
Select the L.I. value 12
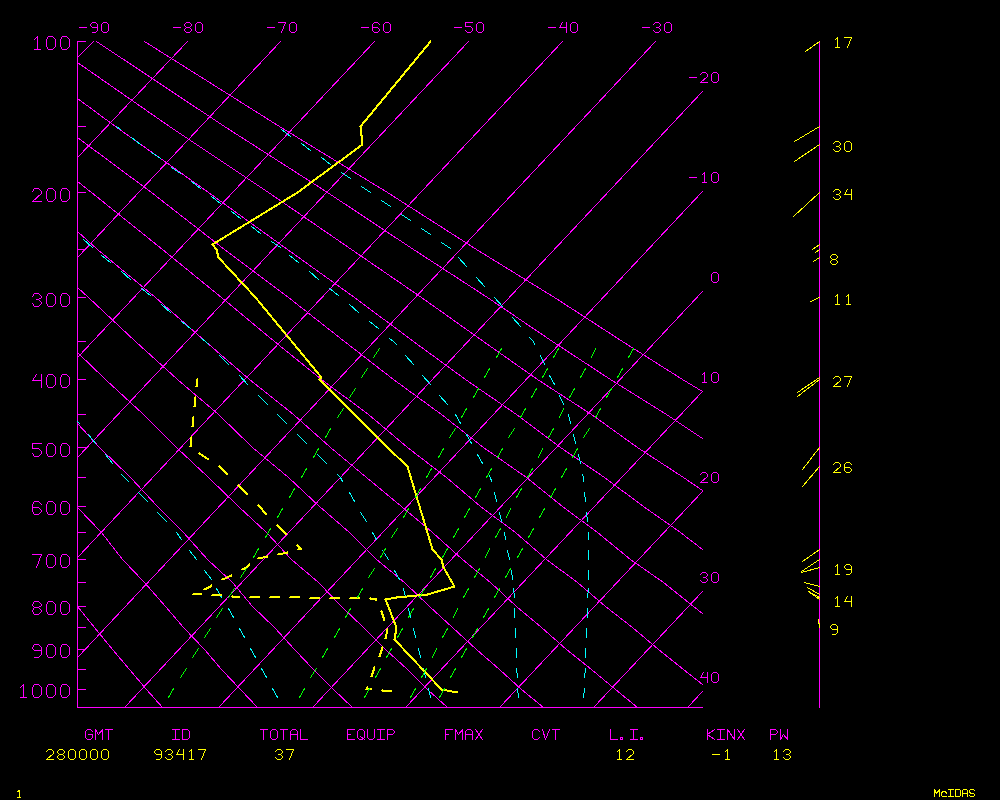[x=625, y=755]
